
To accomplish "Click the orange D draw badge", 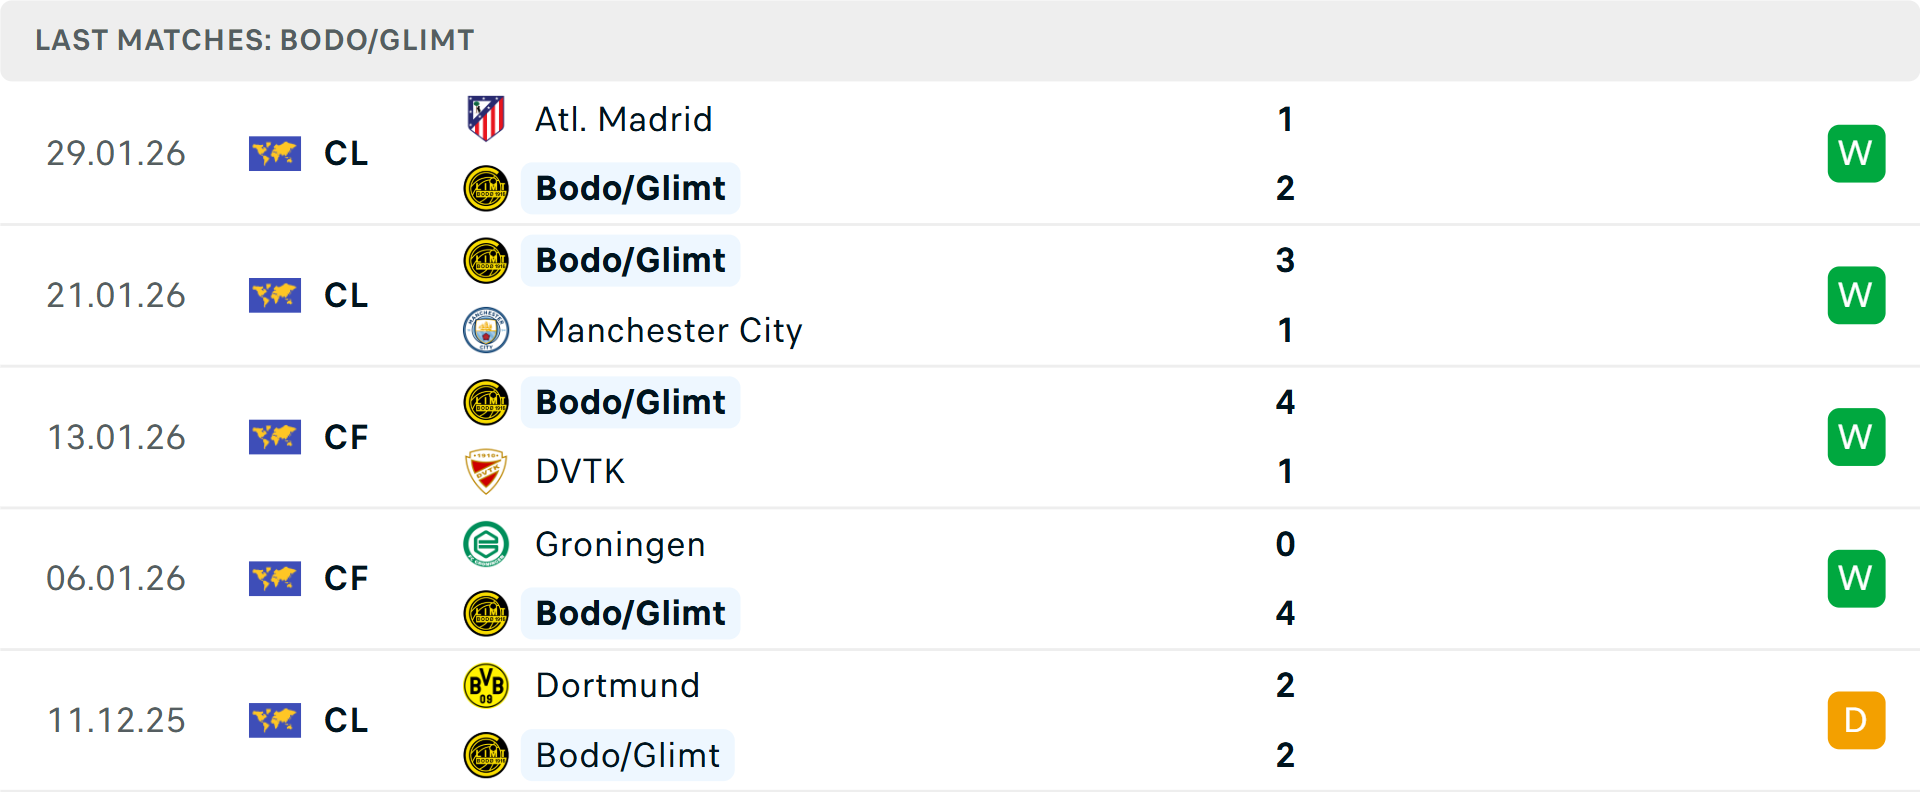I will 1856,720.
